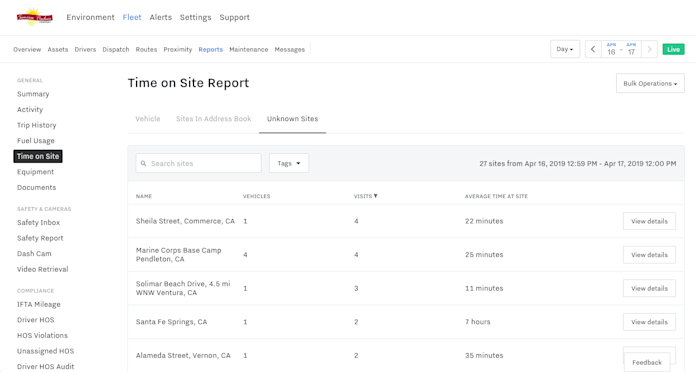The height and width of the screenshot is (372, 696).
Task: Open the Settings menu
Action: [195, 17]
